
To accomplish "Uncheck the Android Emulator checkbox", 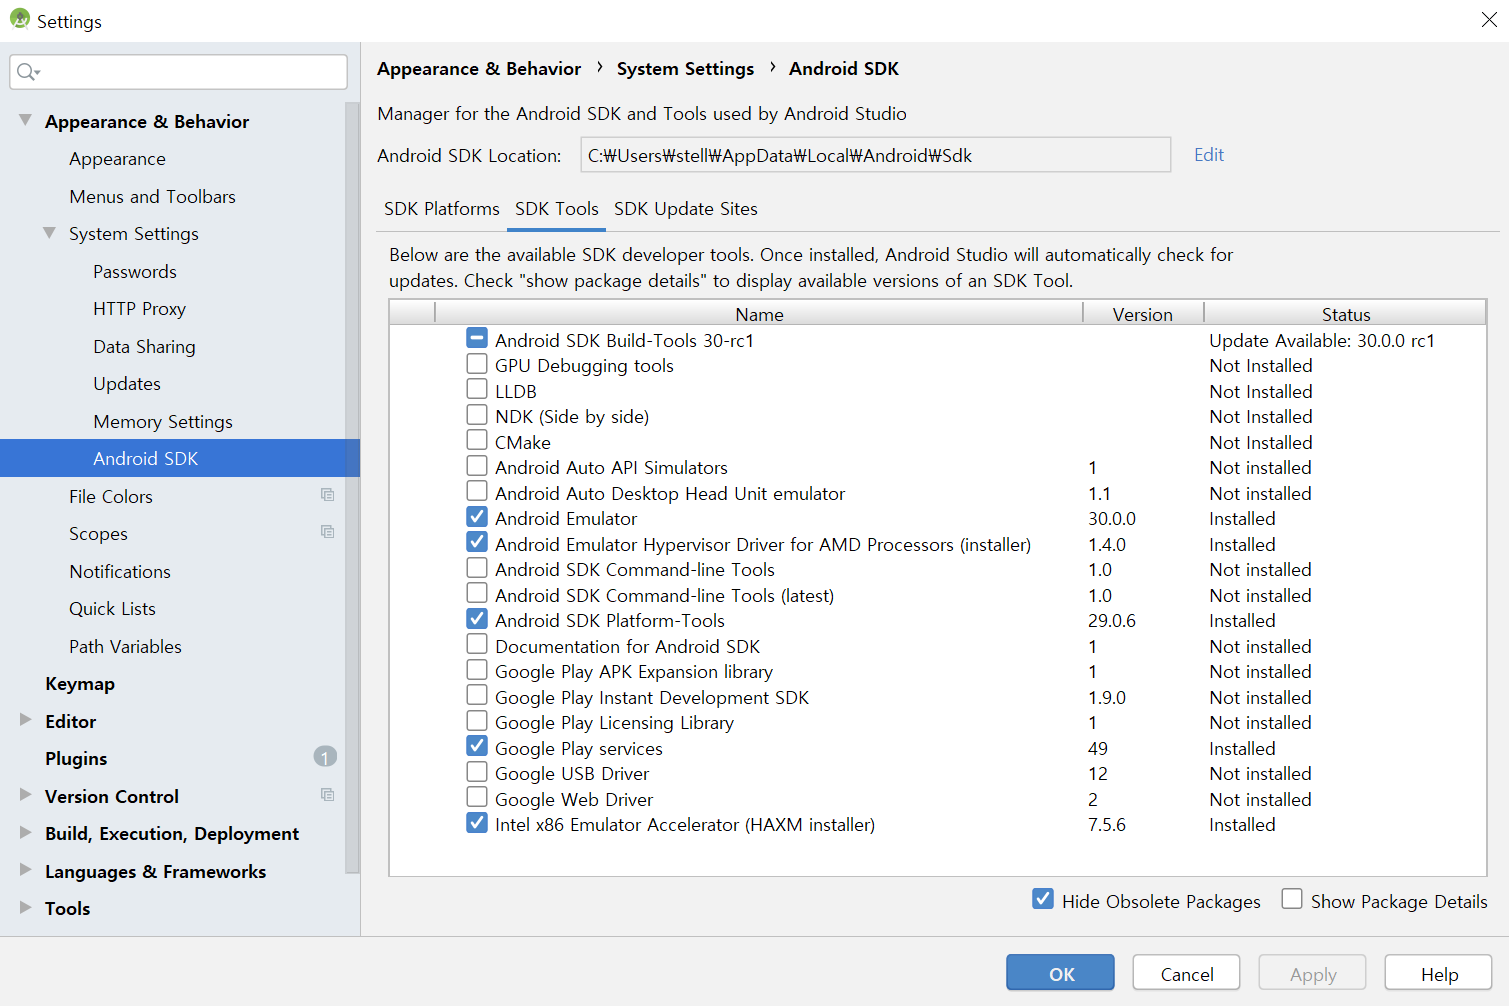I will point(477,517).
